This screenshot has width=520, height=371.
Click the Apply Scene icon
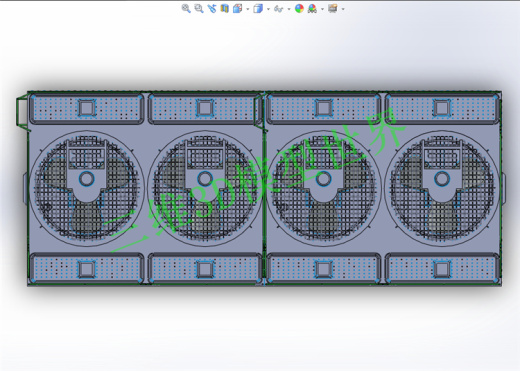(x=312, y=9)
